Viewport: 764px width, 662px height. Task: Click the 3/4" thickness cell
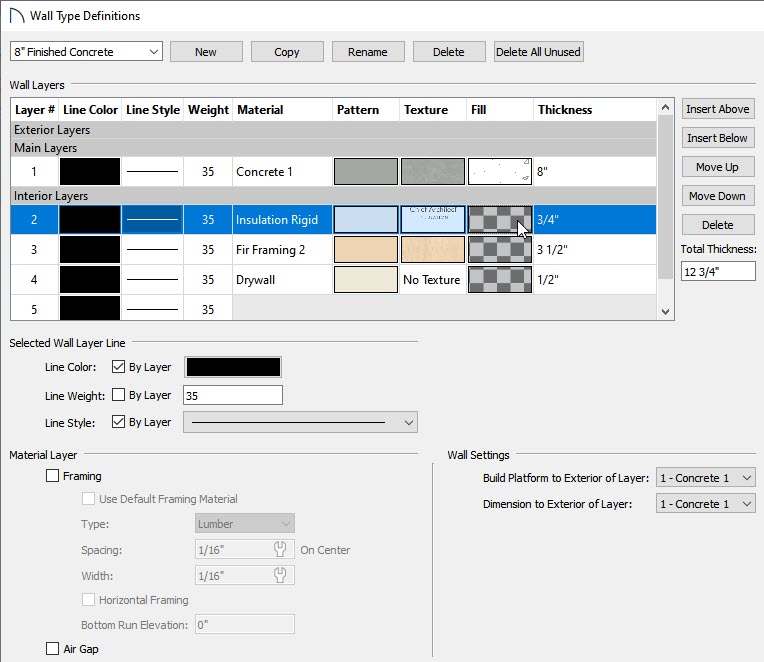click(595, 220)
